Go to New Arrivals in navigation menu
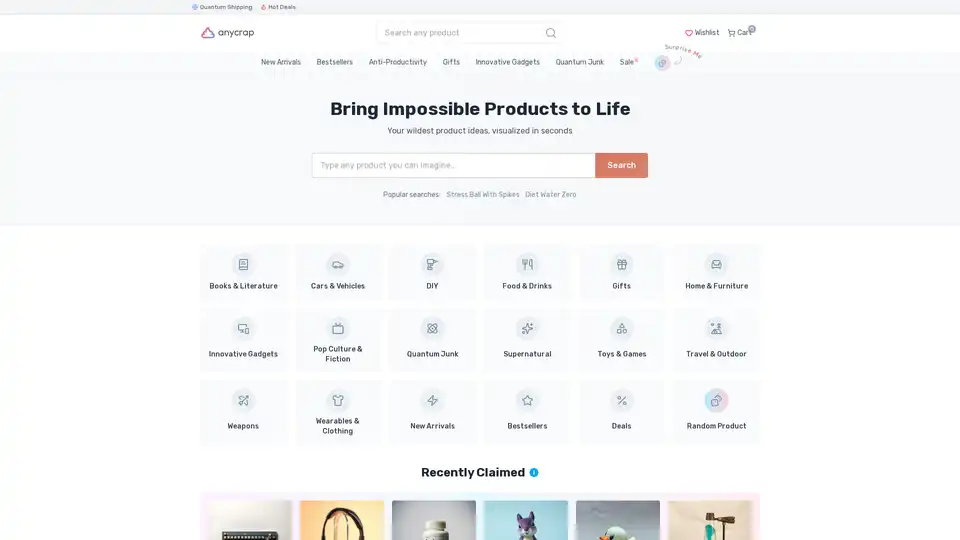 (x=280, y=62)
